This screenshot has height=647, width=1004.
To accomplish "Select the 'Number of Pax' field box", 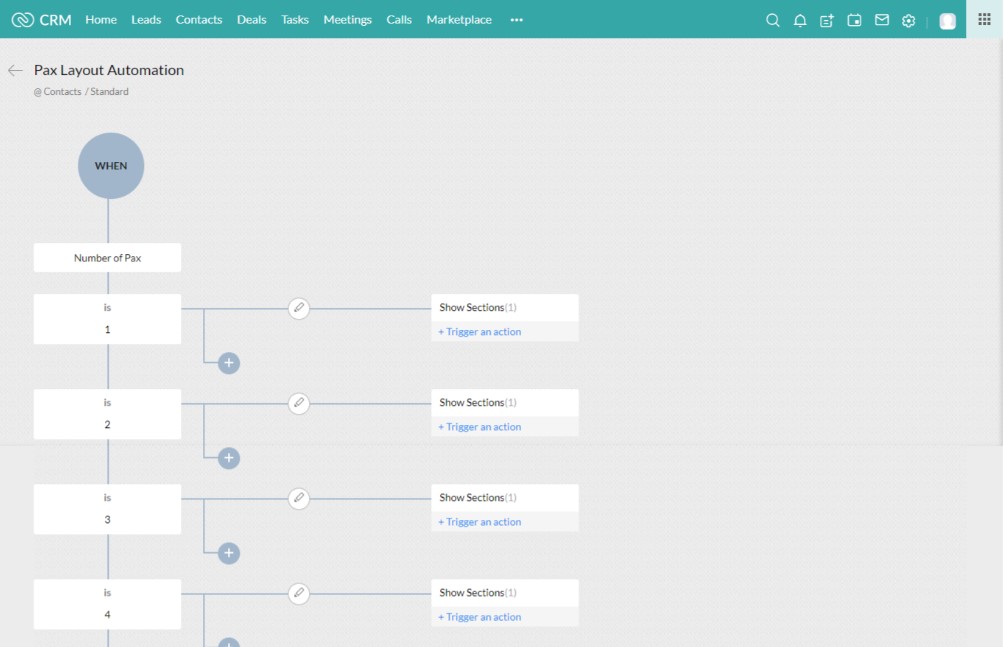I will click(x=107, y=258).
